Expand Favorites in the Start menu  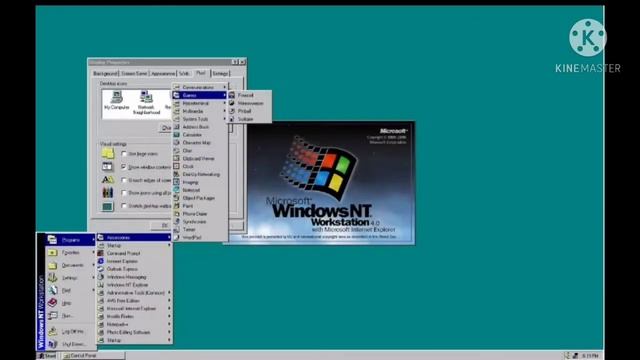[x=70, y=253]
